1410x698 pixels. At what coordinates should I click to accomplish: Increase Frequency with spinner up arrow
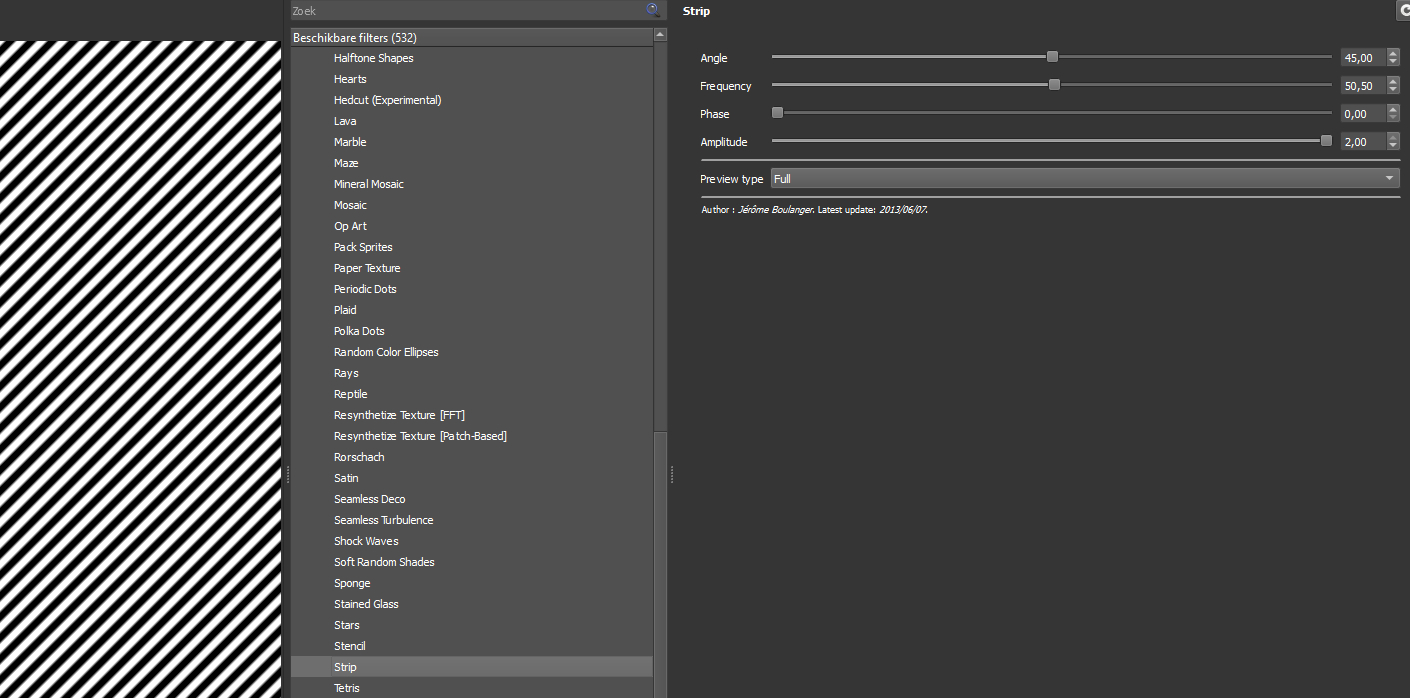(1394, 81)
